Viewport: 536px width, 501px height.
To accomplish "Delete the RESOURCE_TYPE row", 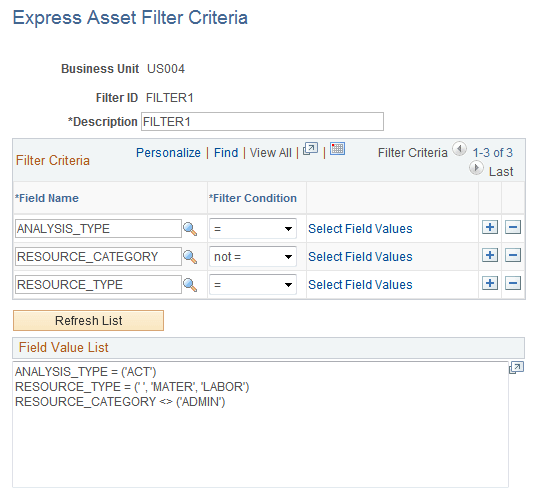I will tap(513, 283).
